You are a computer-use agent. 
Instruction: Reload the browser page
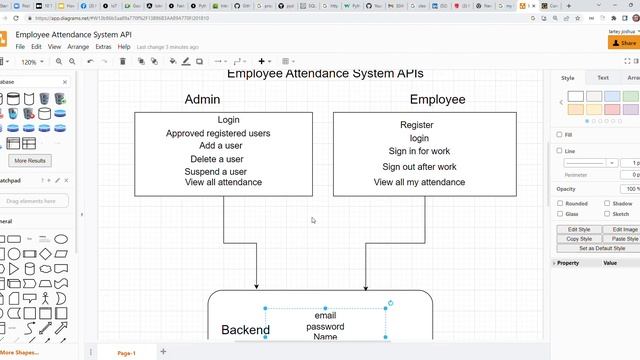tap(16, 18)
